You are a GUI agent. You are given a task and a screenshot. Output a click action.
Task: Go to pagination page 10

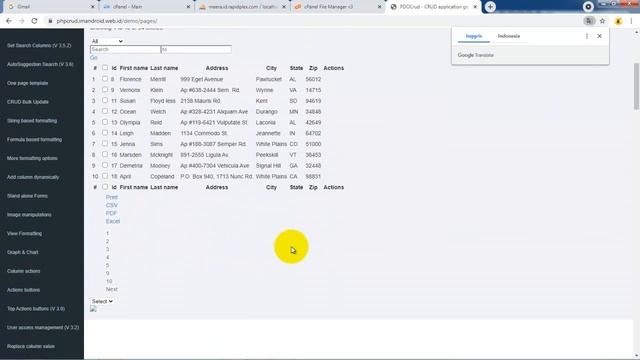point(109,281)
